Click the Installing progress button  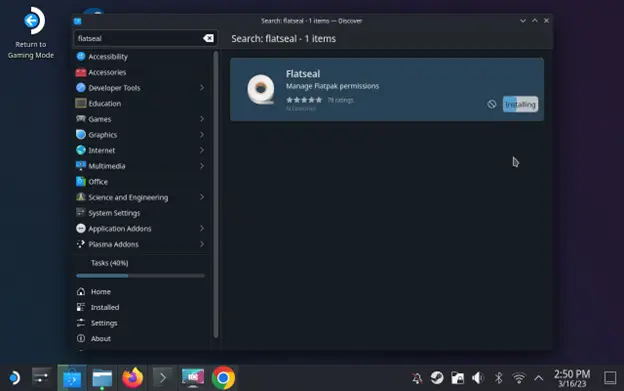[x=520, y=104]
